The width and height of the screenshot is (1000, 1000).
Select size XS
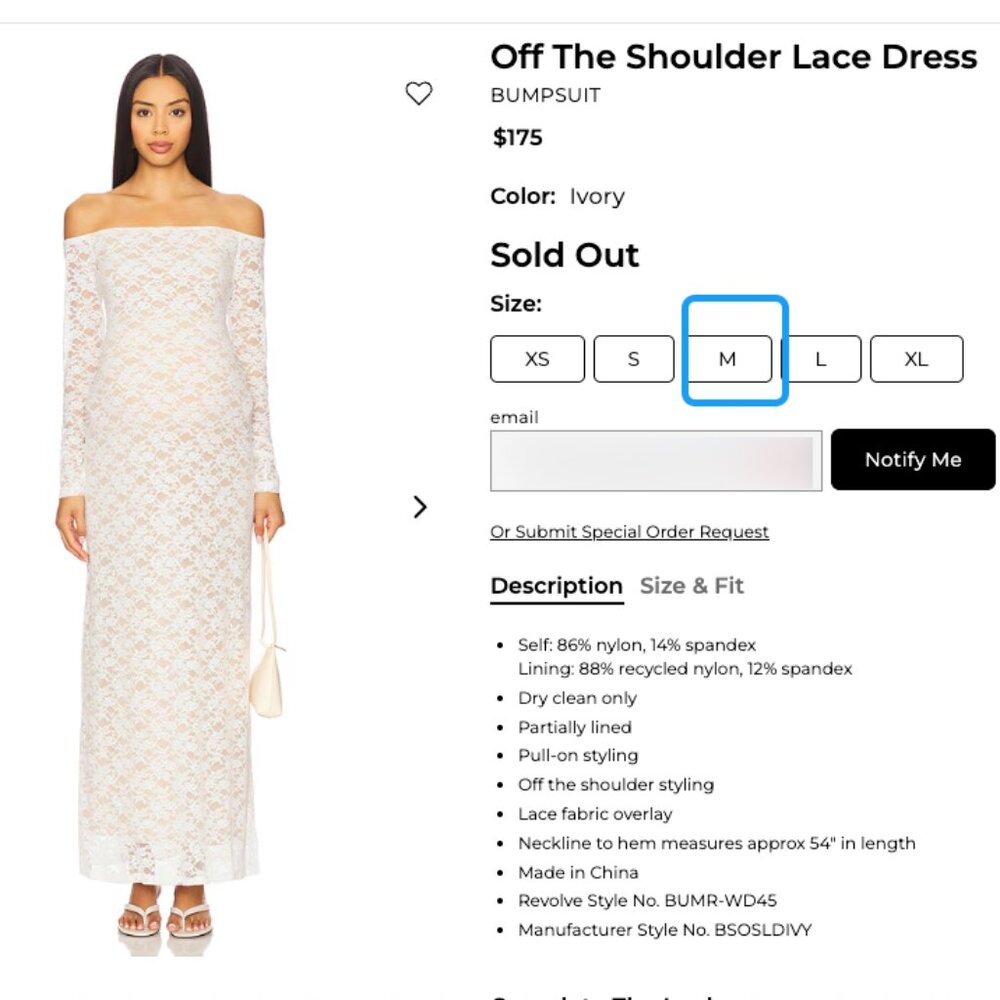537,359
